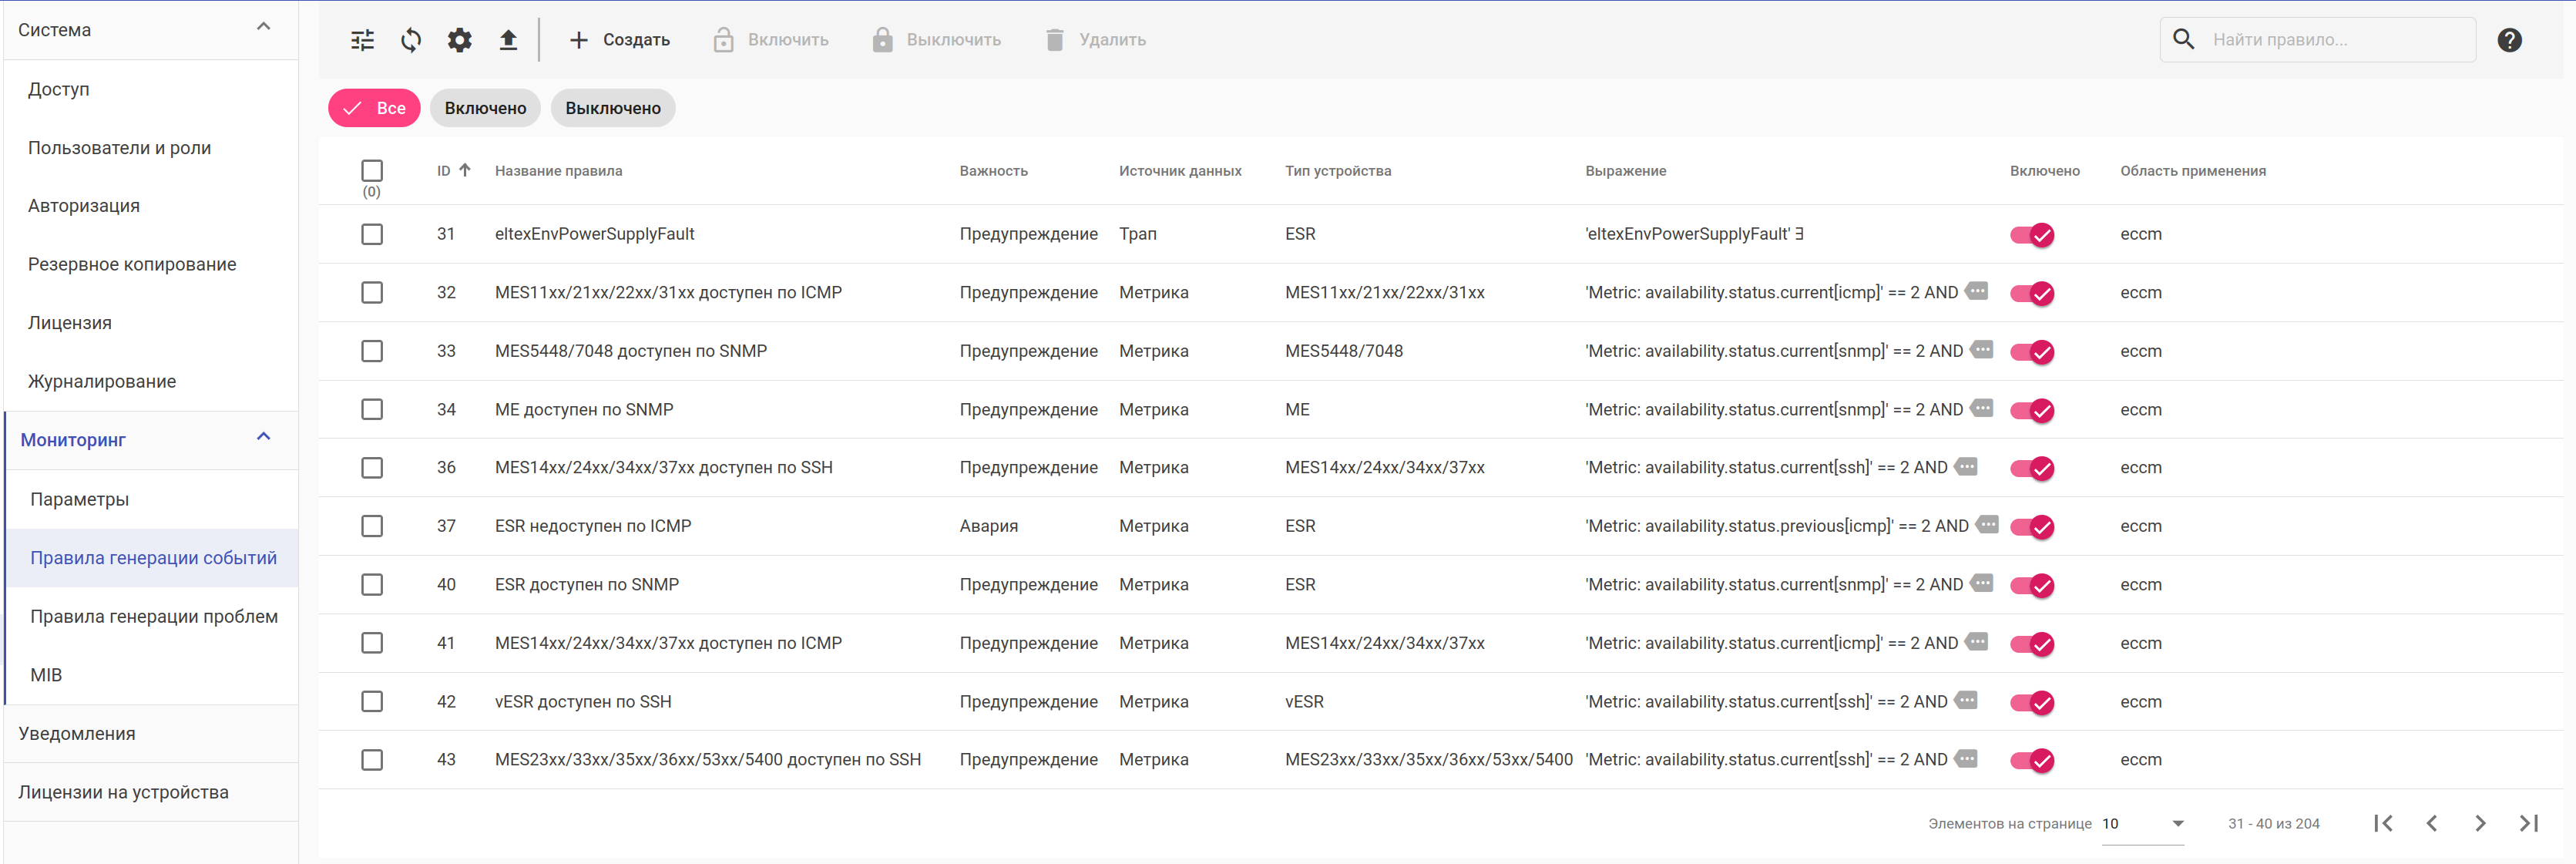Open the help question mark icon
The height and width of the screenshot is (864, 2576).
pyautogui.click(x=2508, y=40)
